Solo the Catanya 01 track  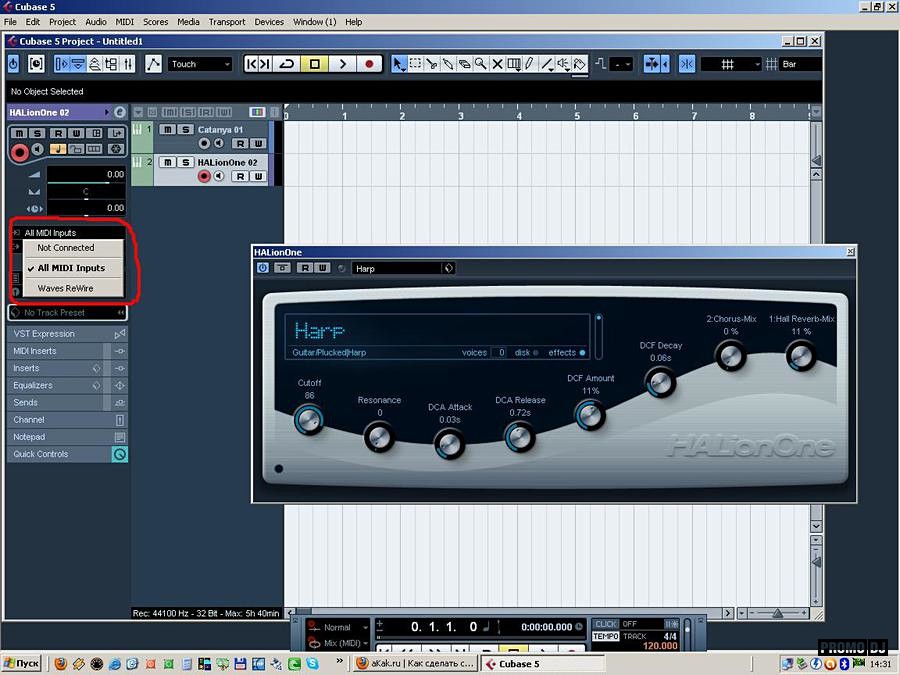point(185,130)
